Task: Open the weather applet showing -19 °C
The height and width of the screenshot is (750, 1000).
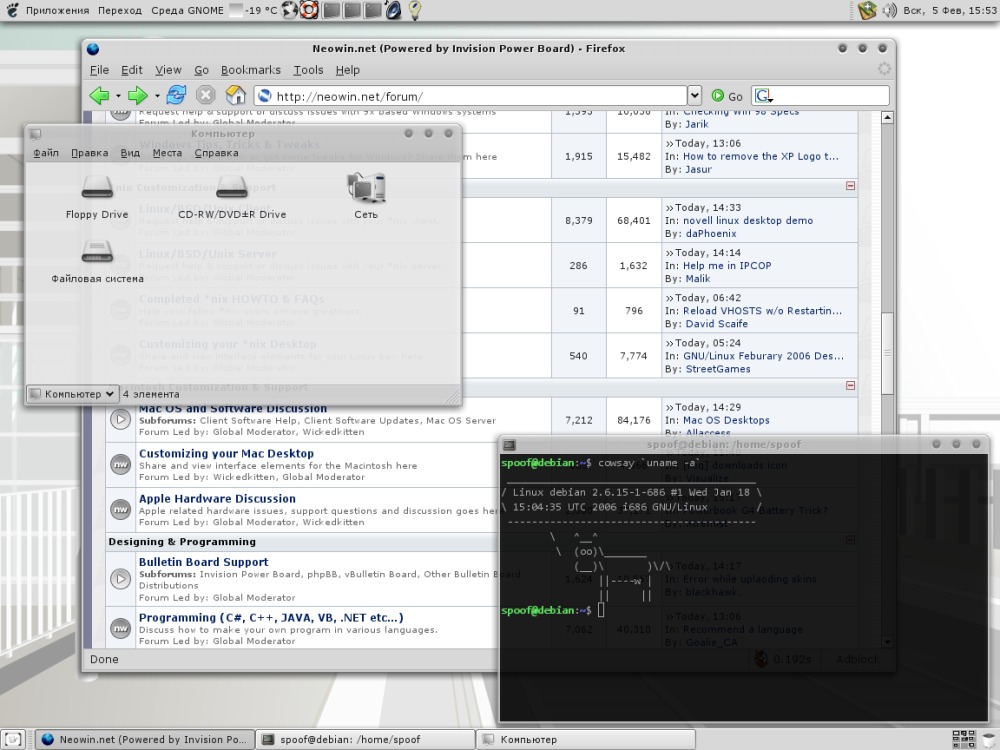Action: pos(254,10)
